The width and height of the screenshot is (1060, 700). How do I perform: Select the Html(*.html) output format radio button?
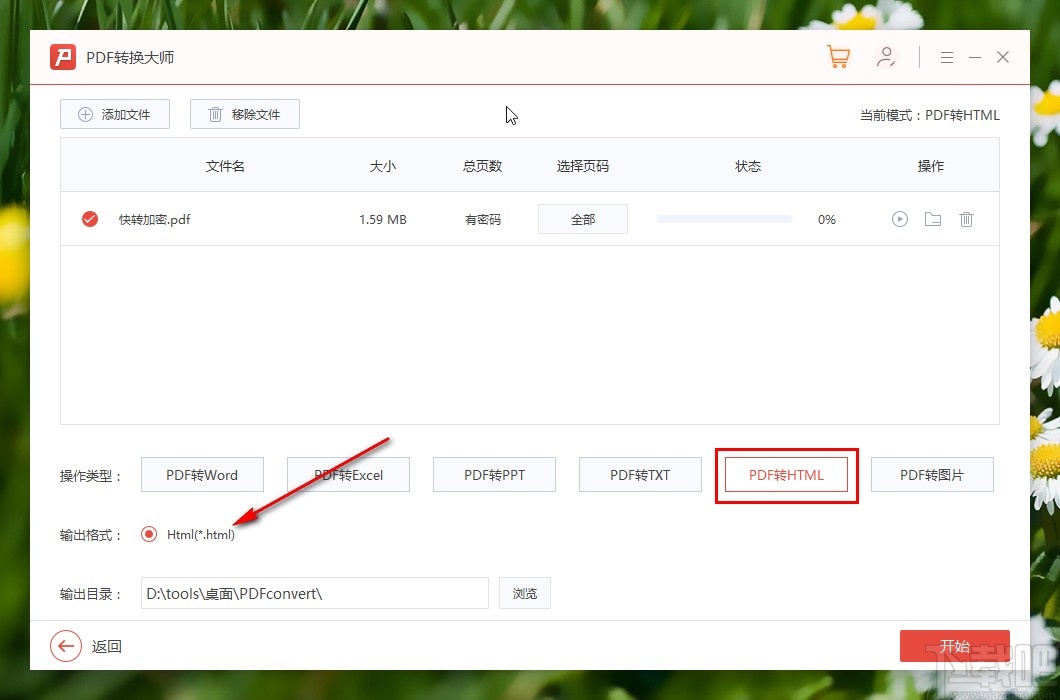click(x=148, y=534)
